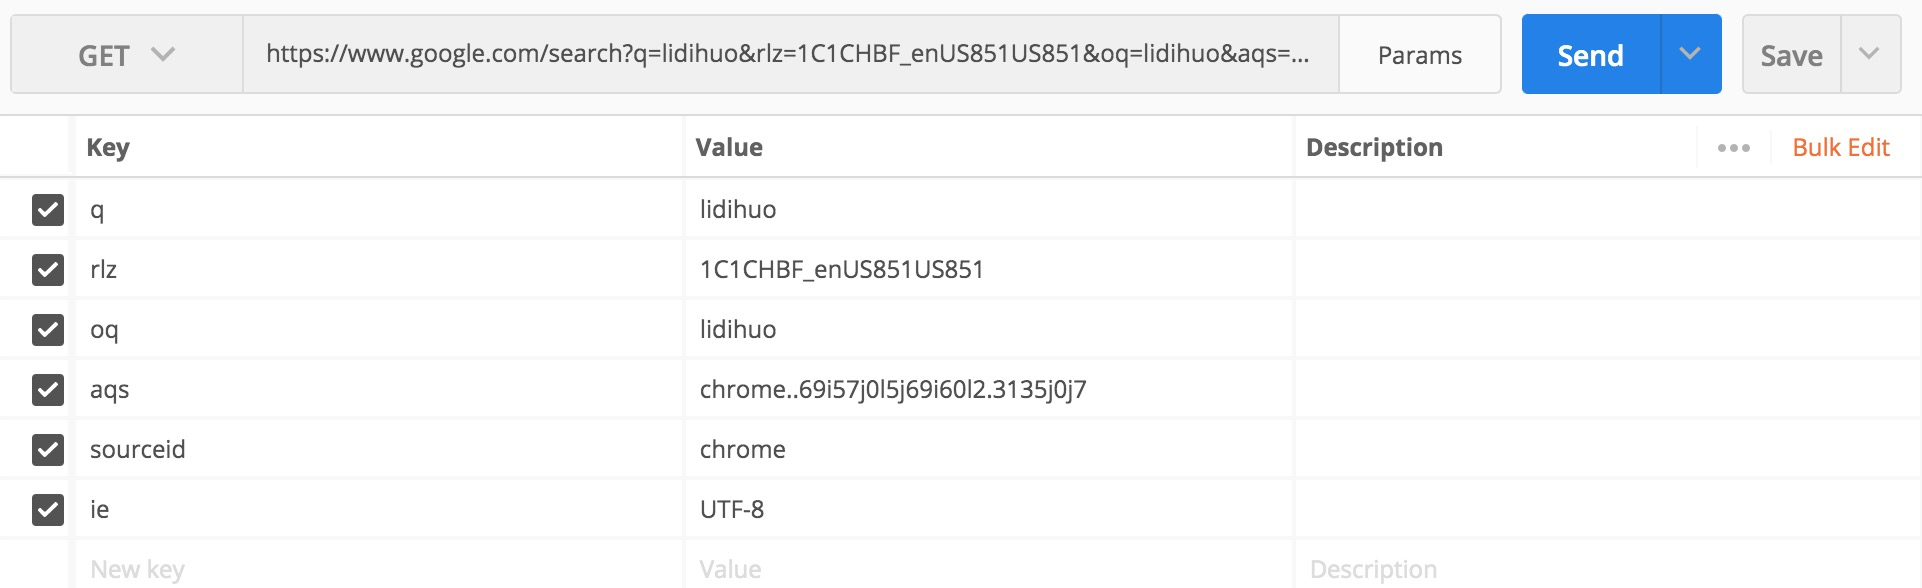
Task: Toggle the aqs parameter checkbox
Action: [48, 390]
